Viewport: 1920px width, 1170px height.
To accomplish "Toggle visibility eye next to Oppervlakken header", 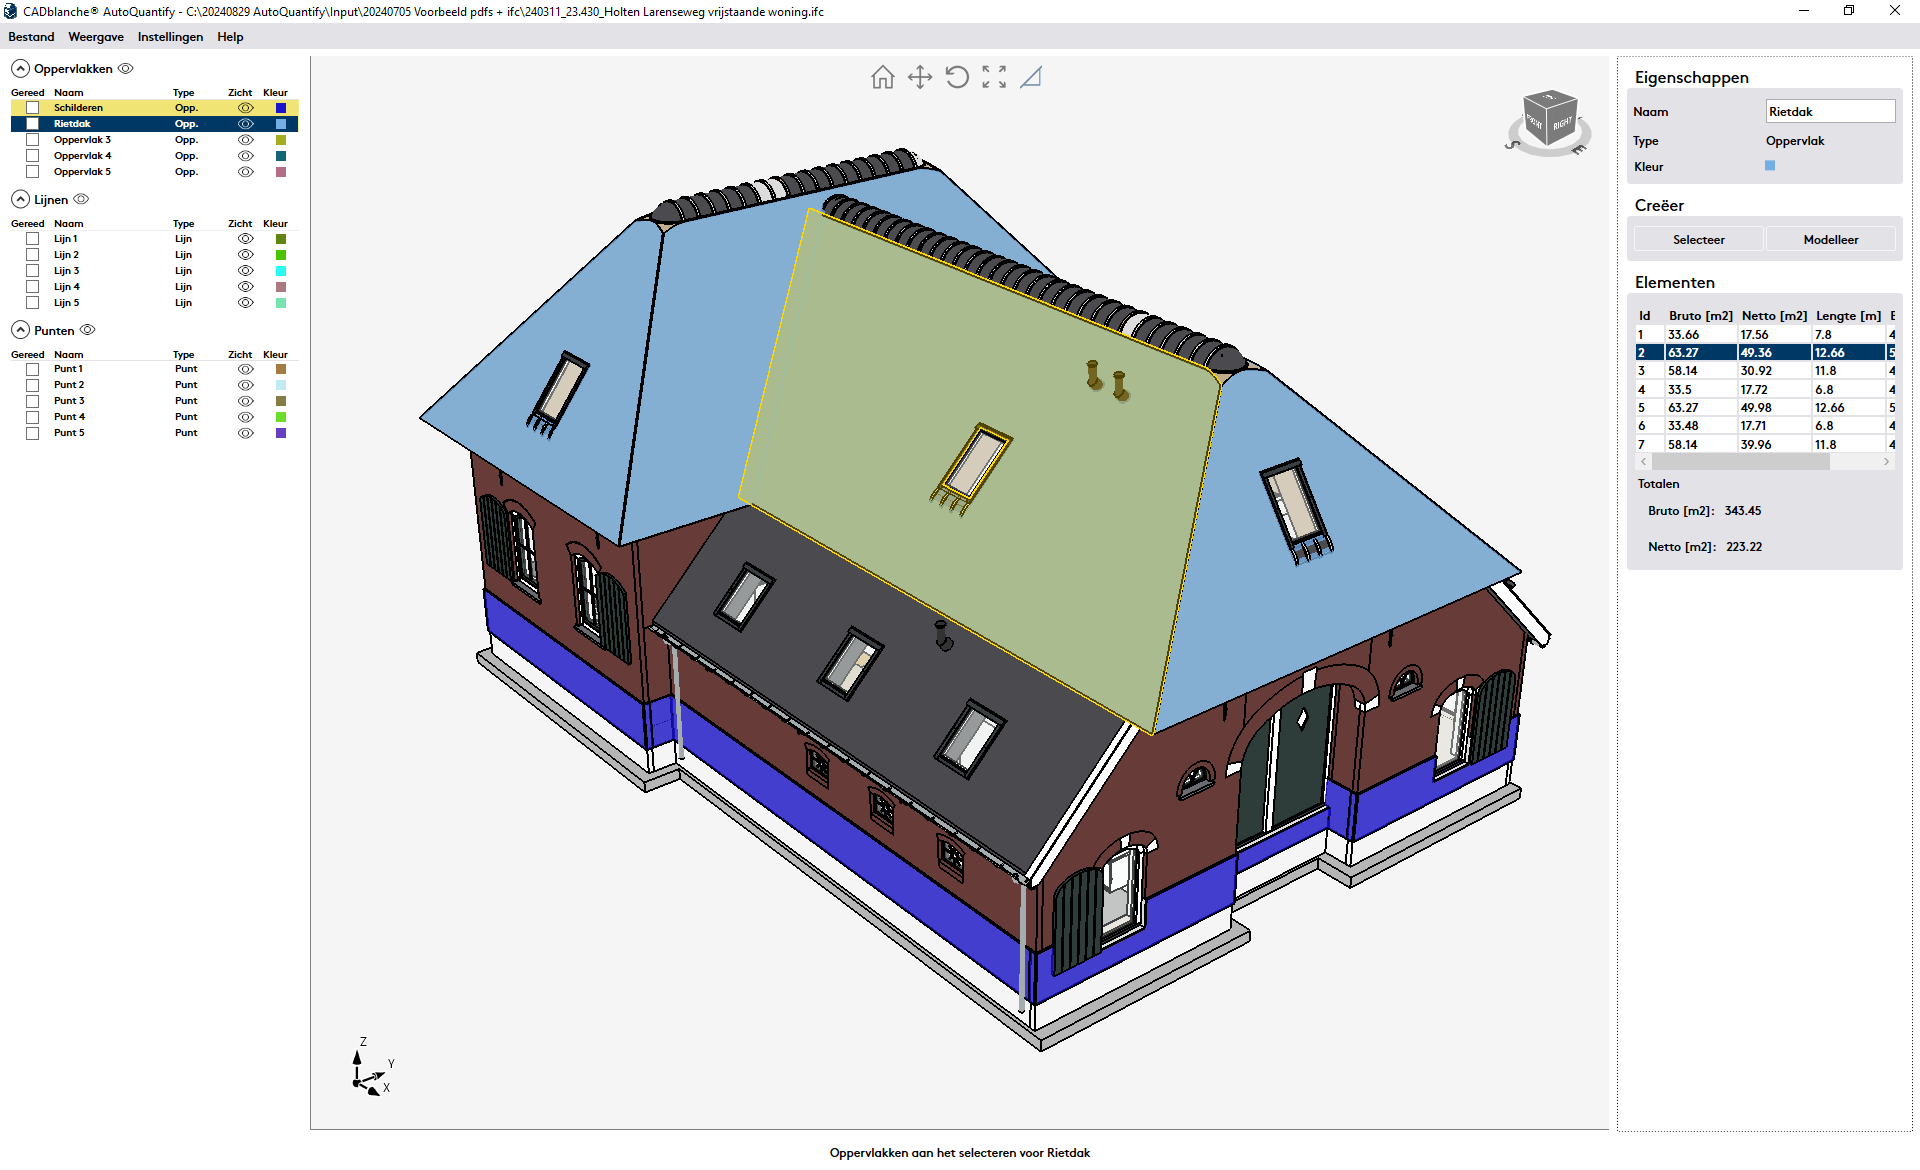I will click(x=126, y=69).
